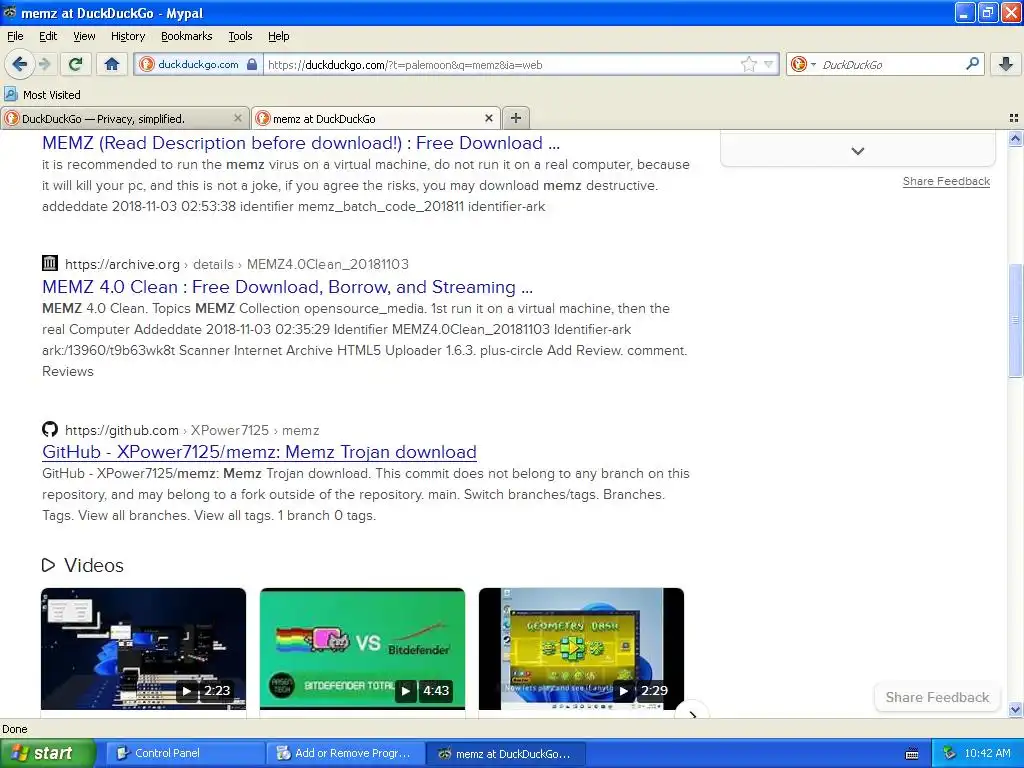Open the File menu

point(15,36)
